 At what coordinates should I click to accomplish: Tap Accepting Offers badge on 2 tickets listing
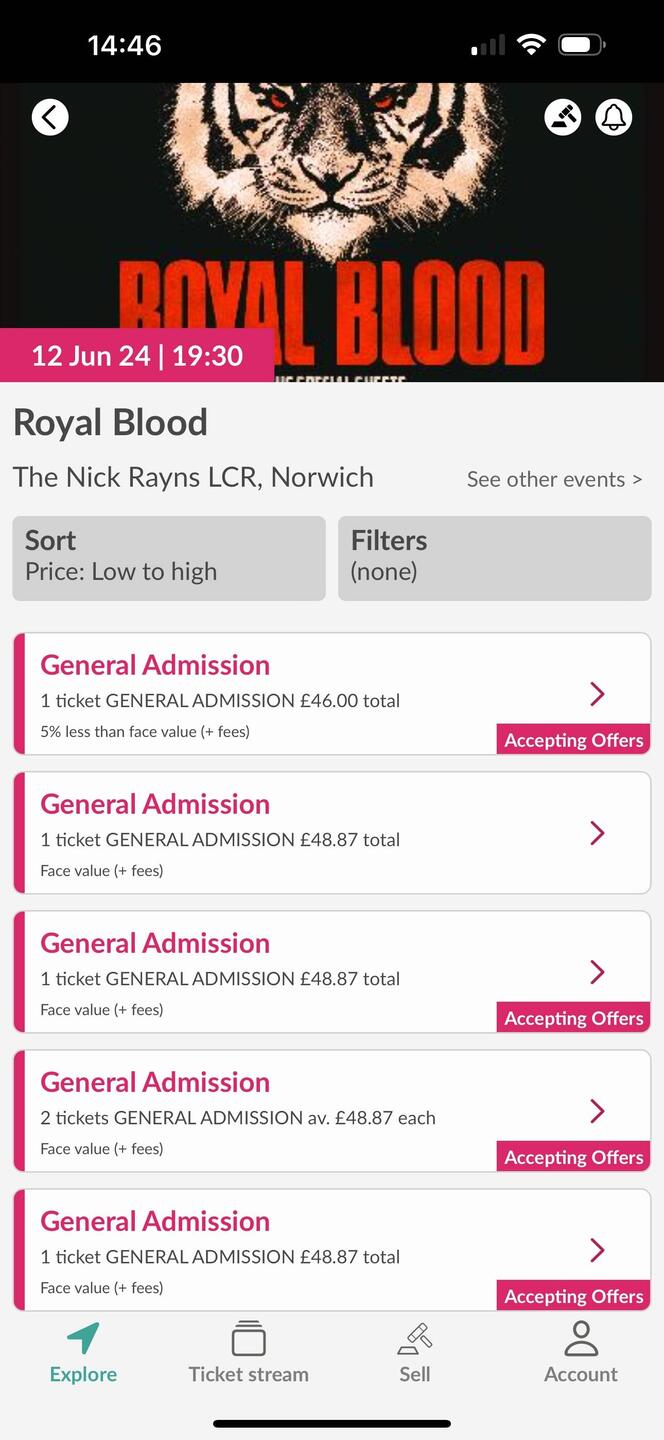click(x=573, y=1157)
